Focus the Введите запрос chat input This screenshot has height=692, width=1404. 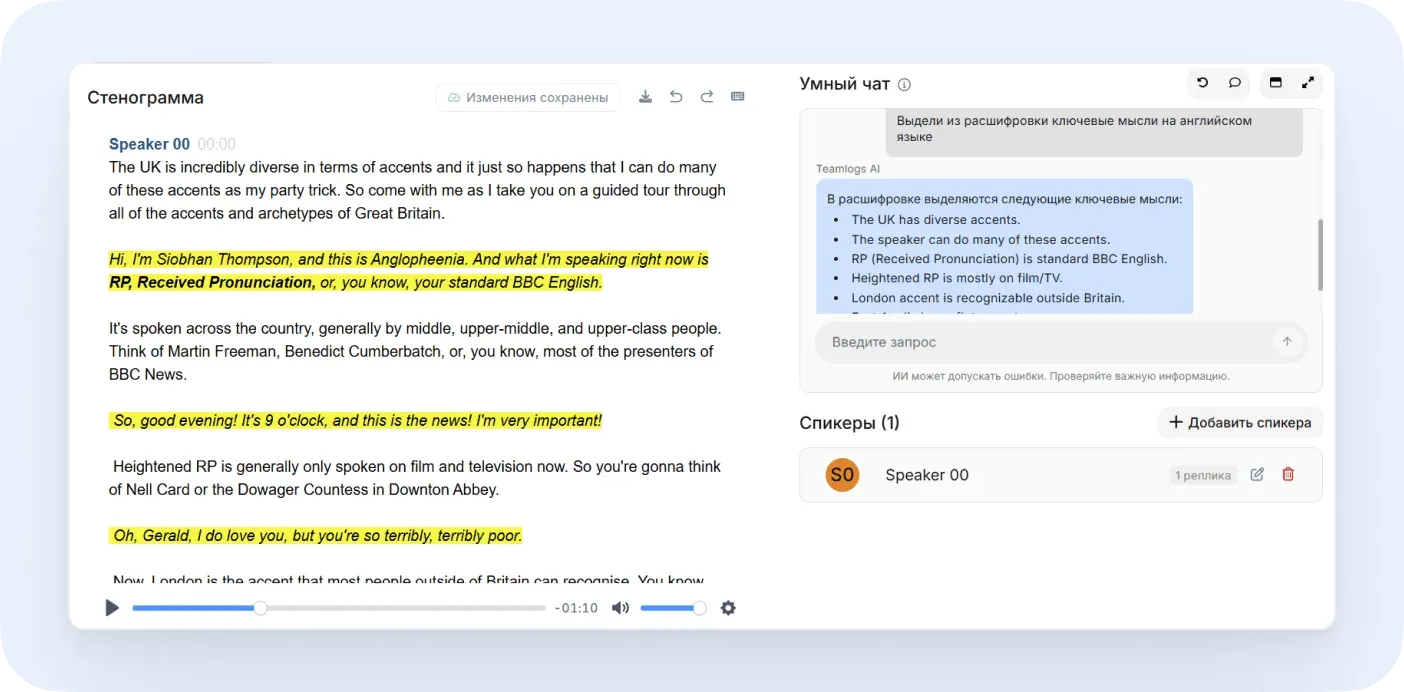click(x=1061, y=342)
